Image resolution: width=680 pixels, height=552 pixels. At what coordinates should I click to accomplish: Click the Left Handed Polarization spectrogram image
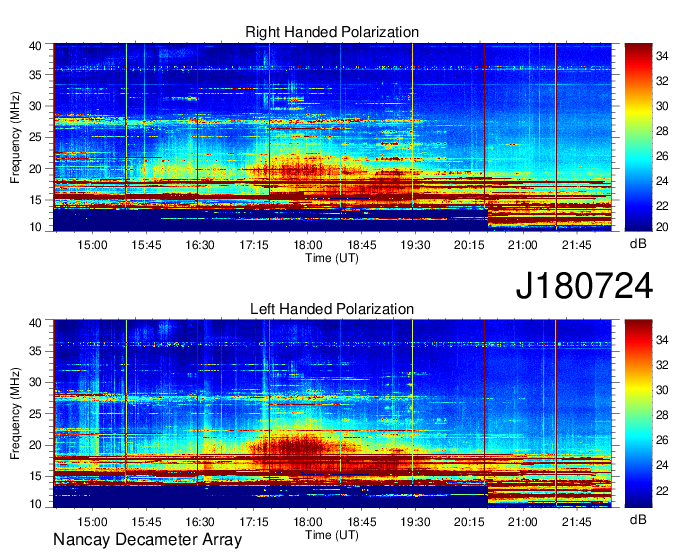coord(333,413)
